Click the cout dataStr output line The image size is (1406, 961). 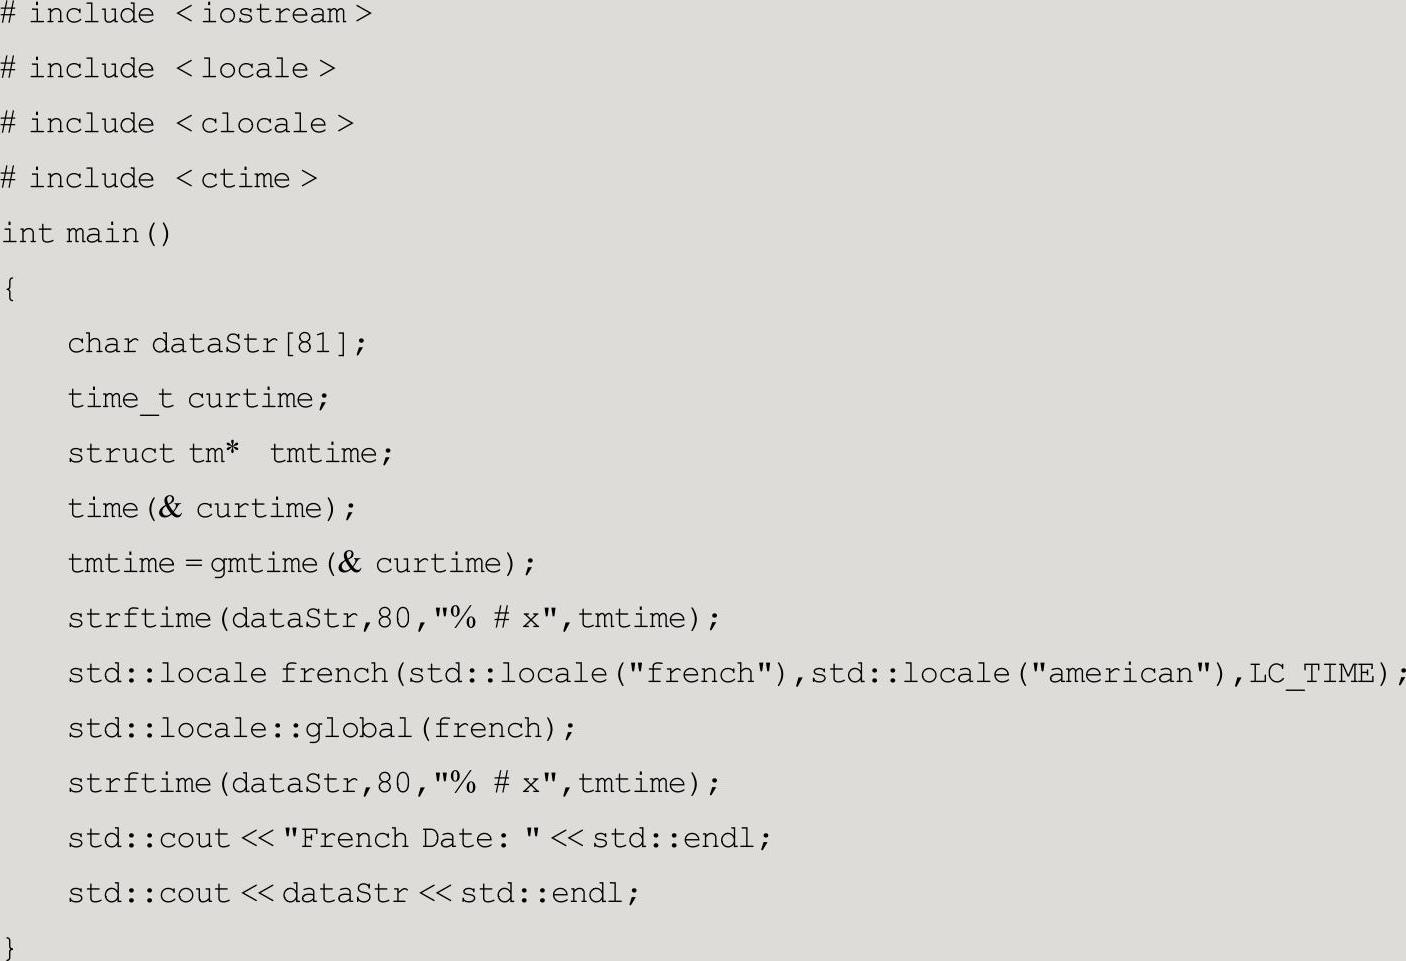click(353, 893)
